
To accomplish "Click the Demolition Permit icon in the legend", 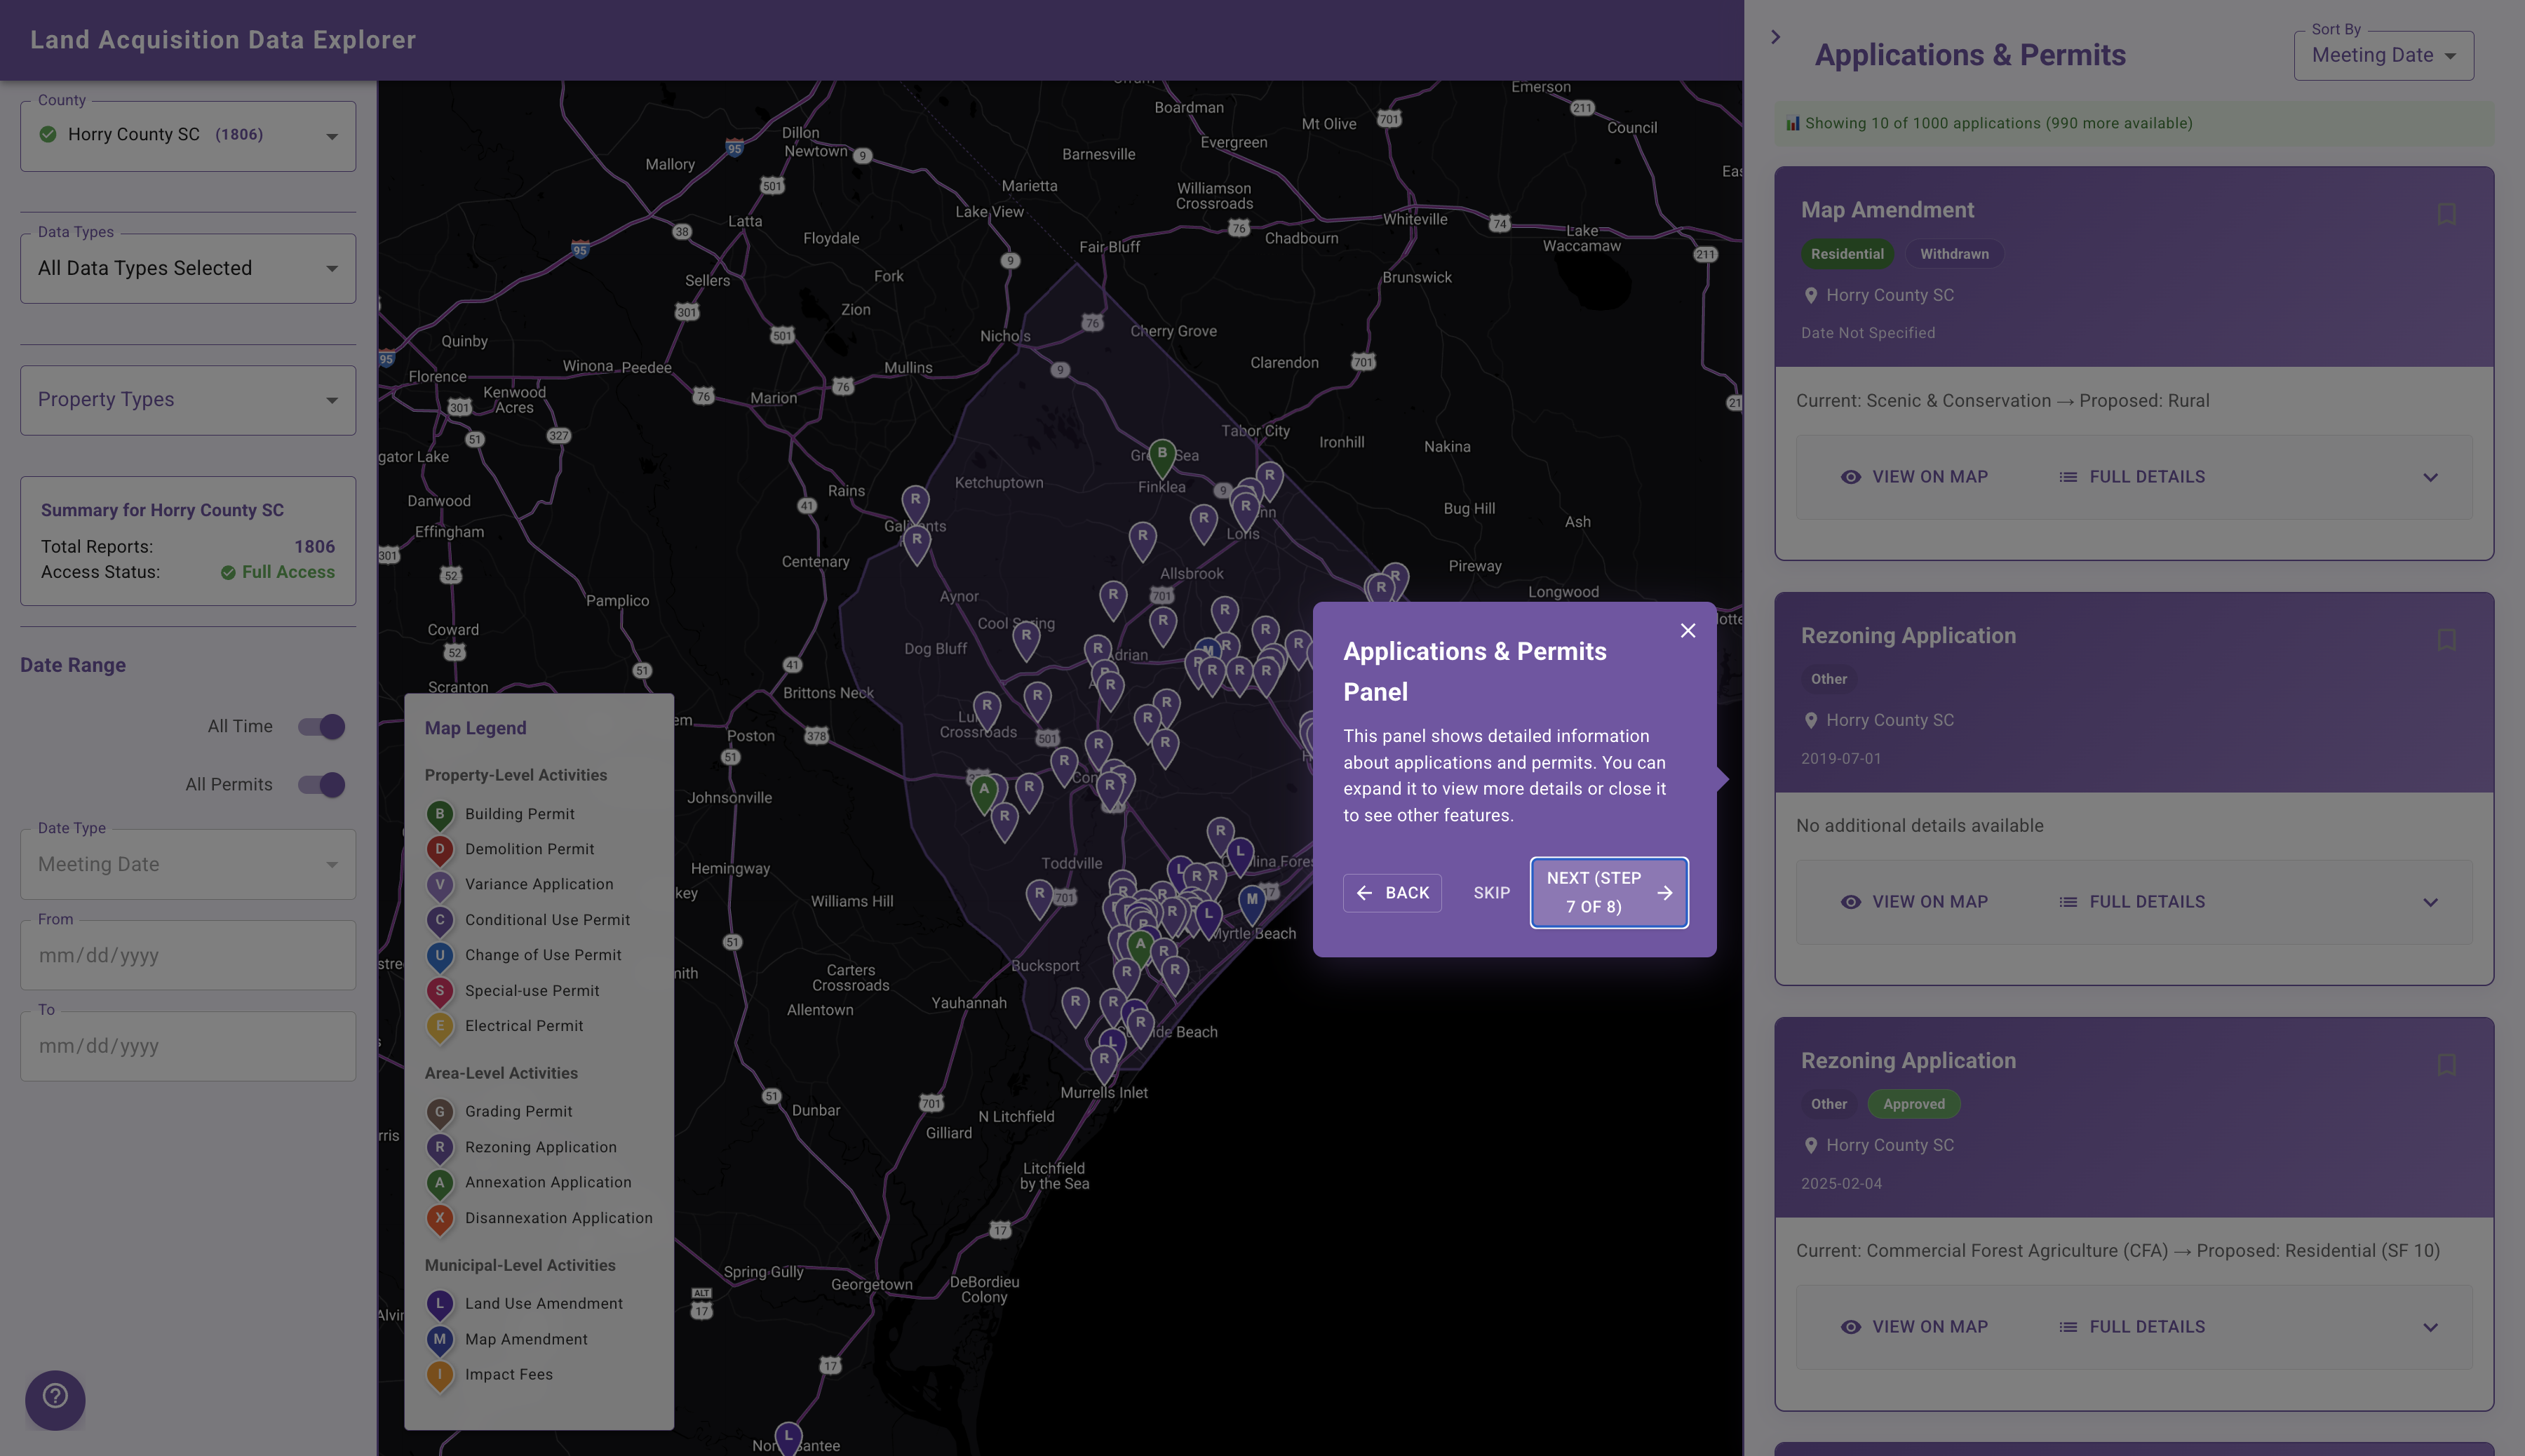I will pyautogui.click(x=440, y=849).
